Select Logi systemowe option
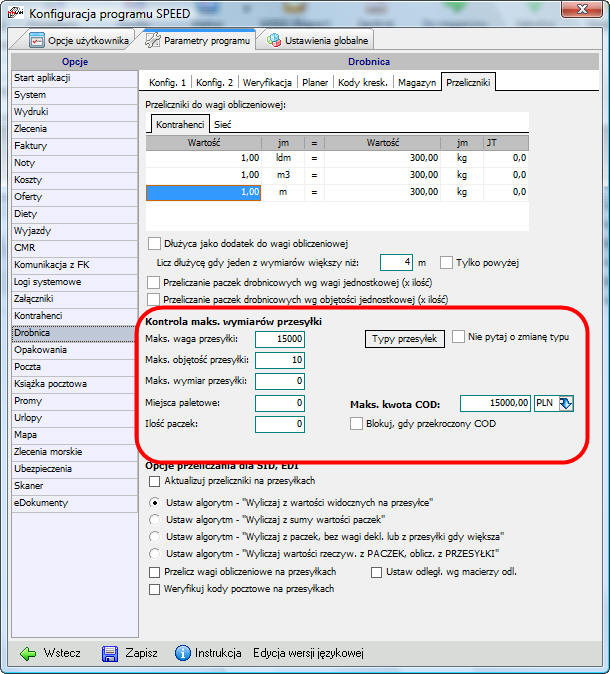 [75, 282]
